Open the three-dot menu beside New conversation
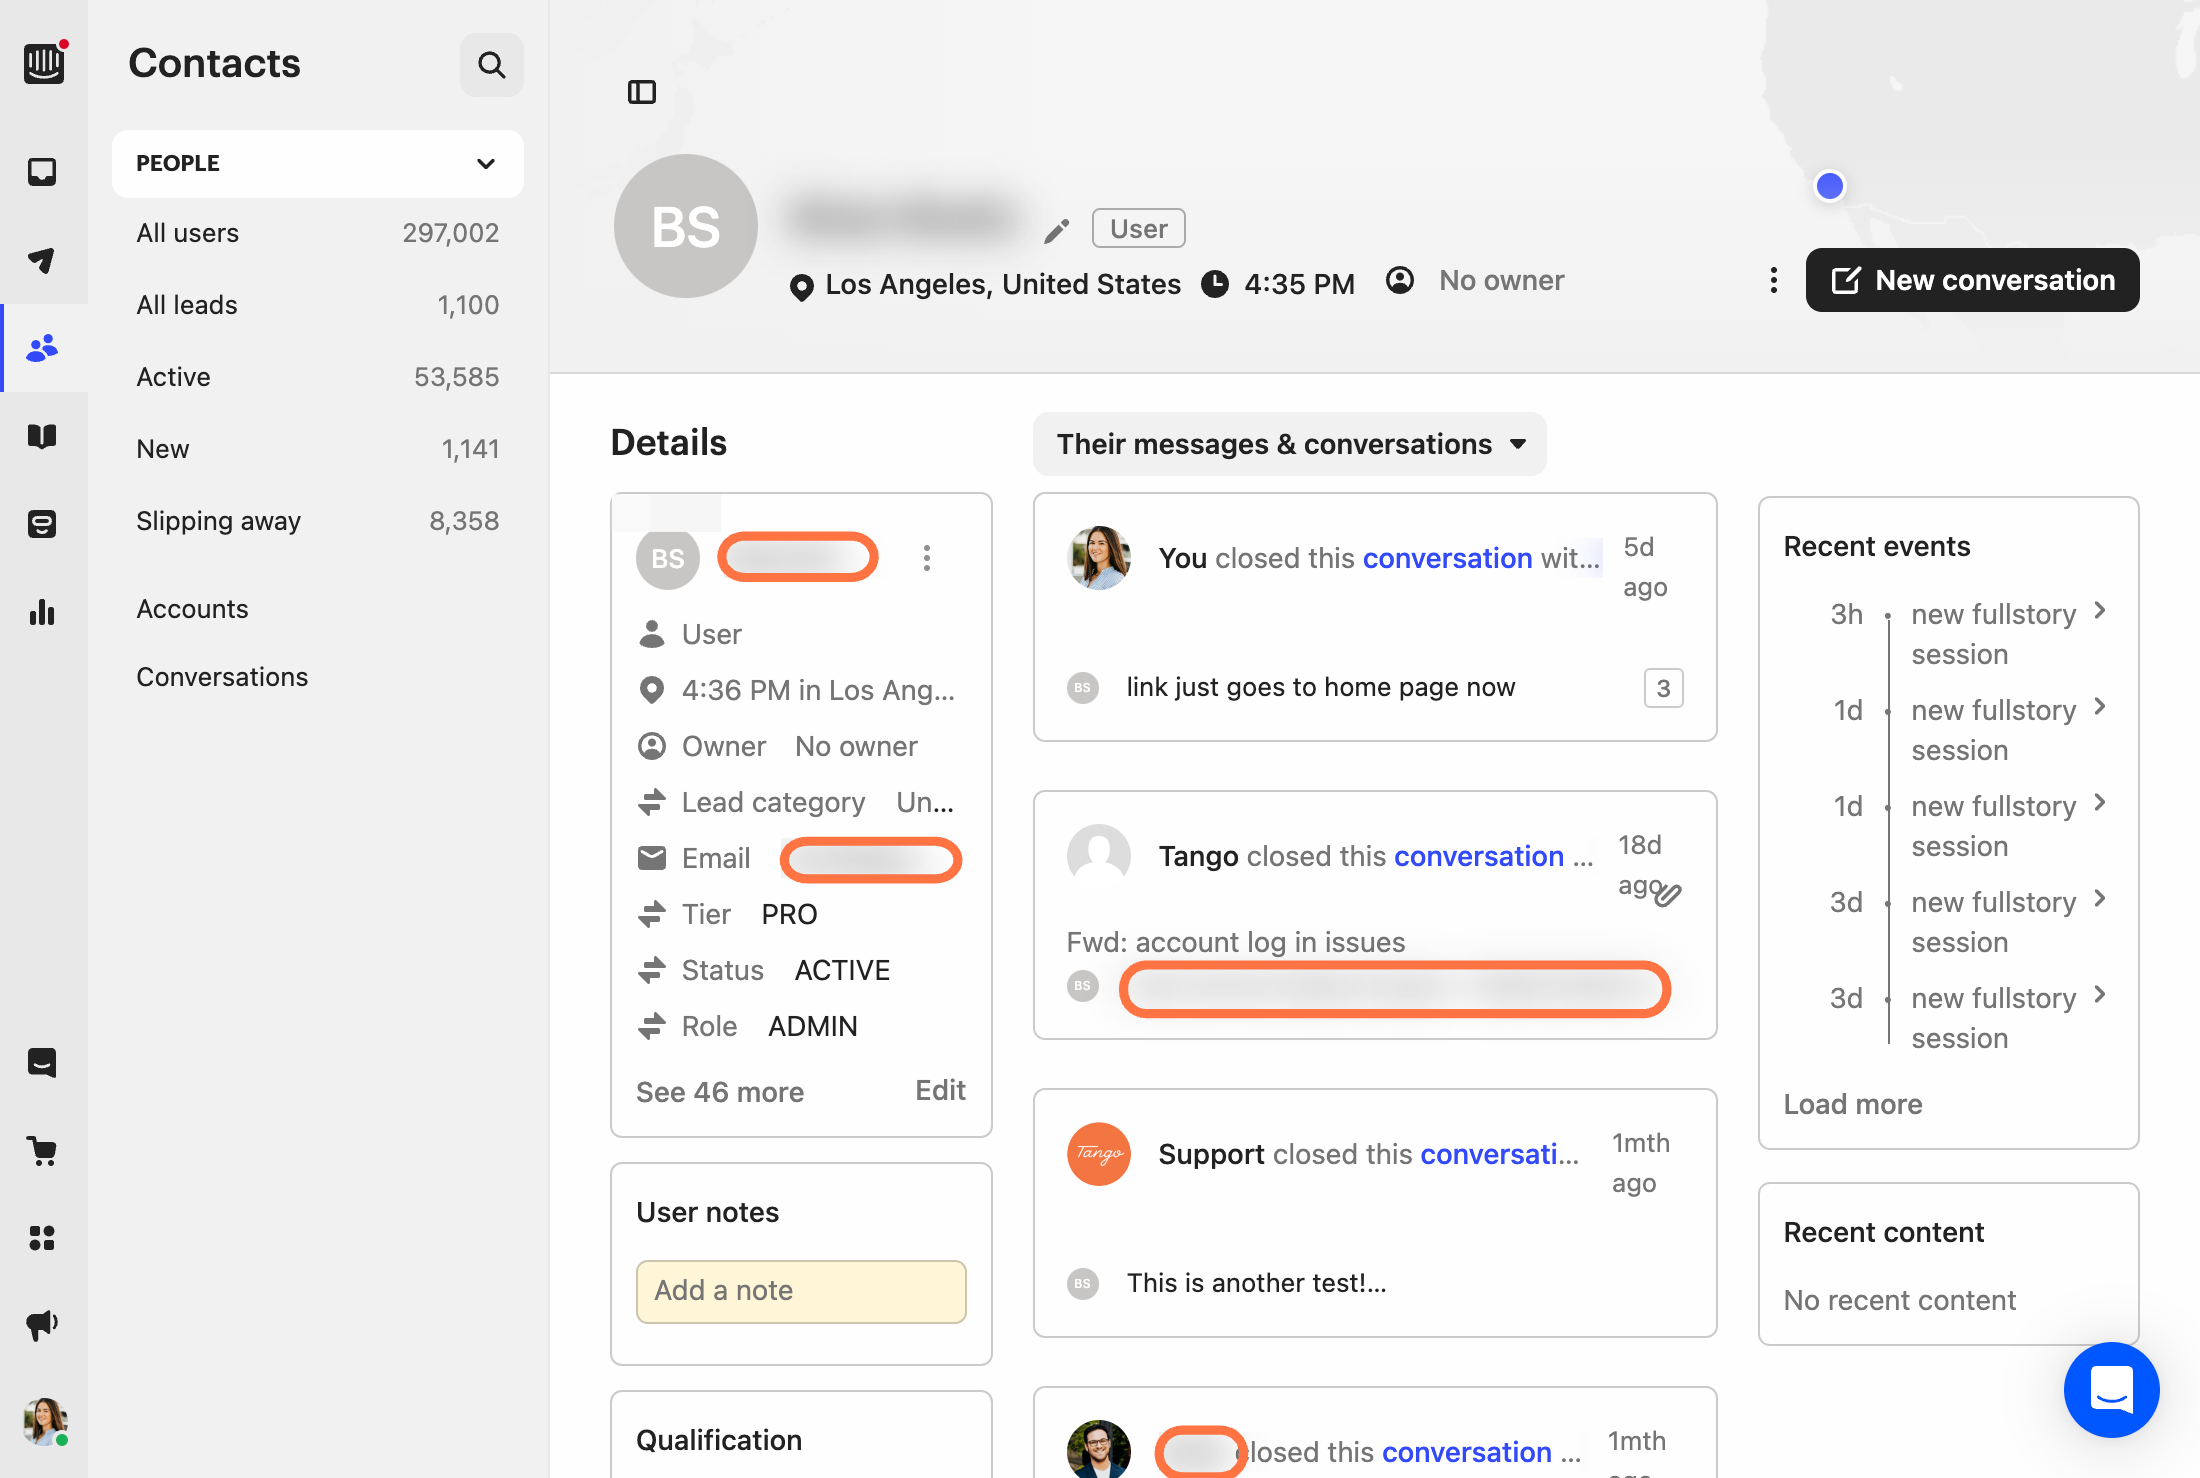Image resolution: width=2200 pixels, height=1478 pixels. pos(1774,280)
